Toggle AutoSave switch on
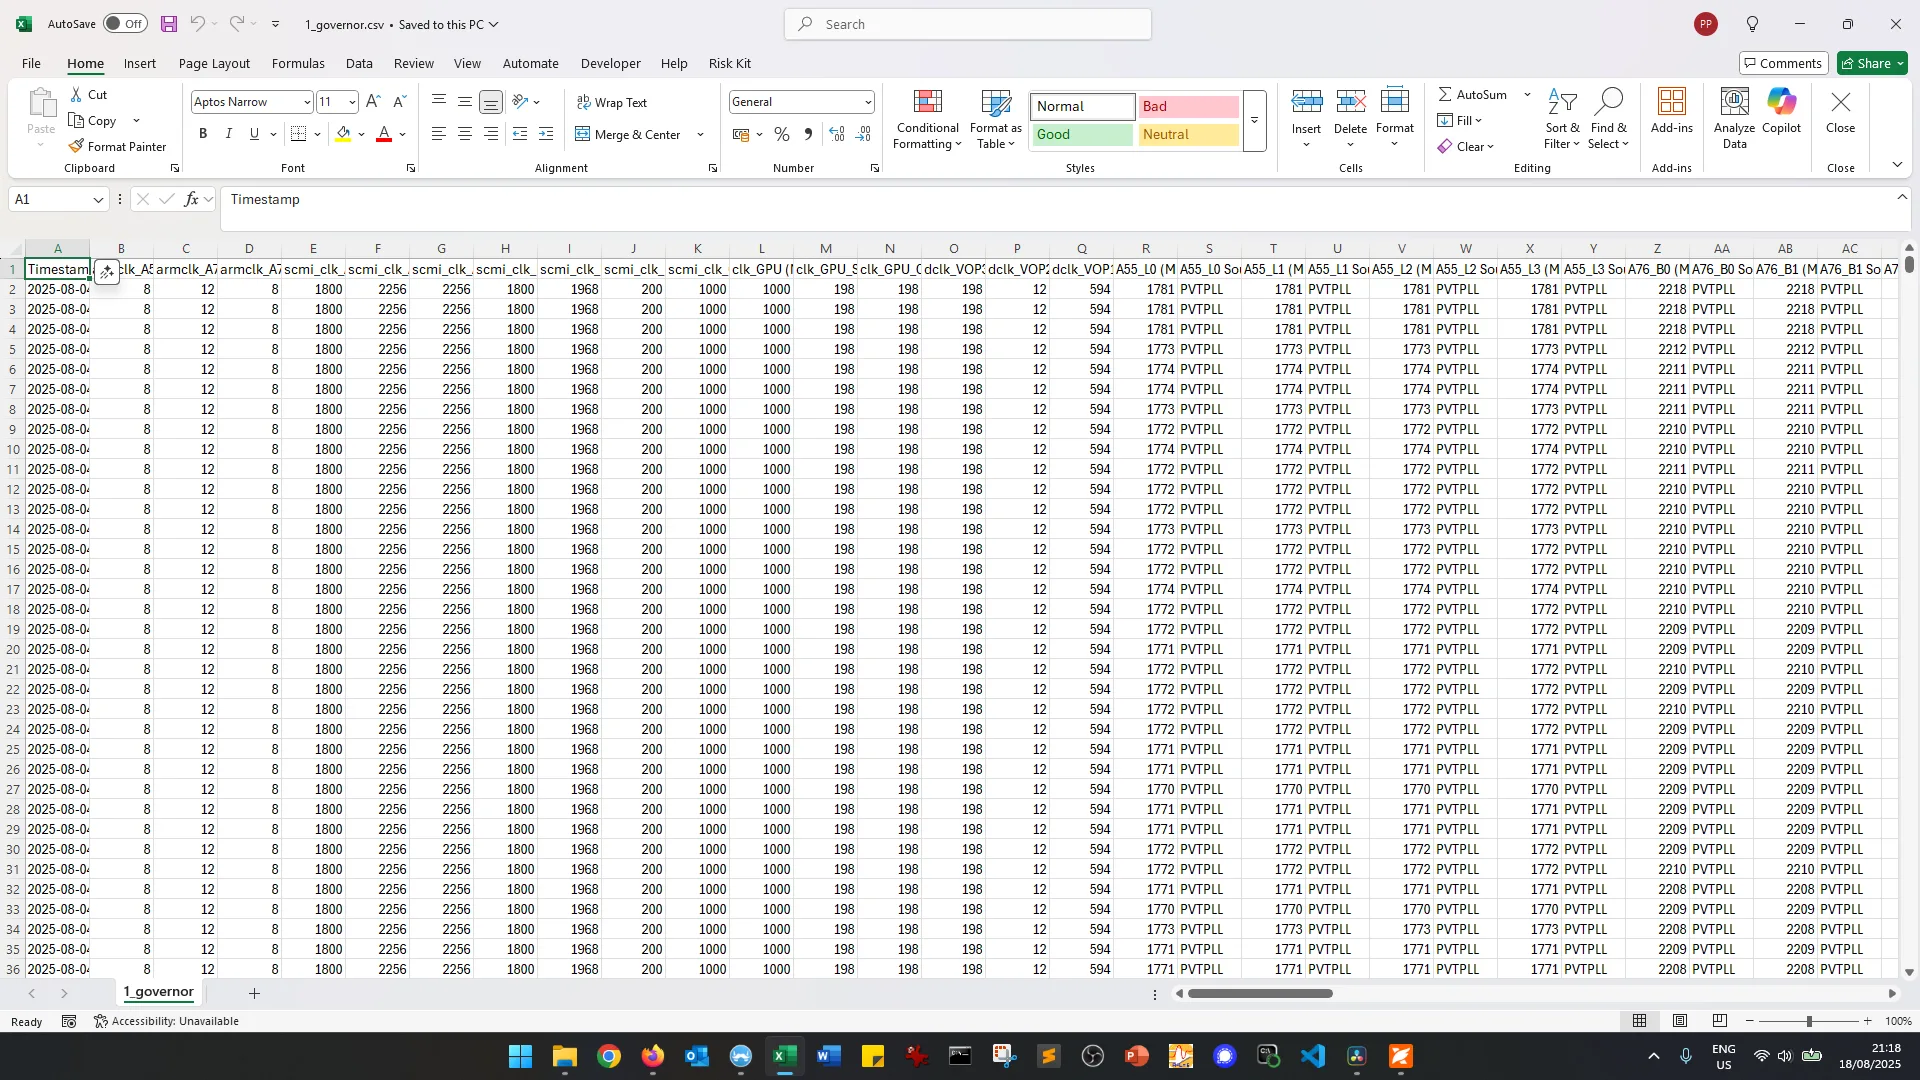 point(125,24)
